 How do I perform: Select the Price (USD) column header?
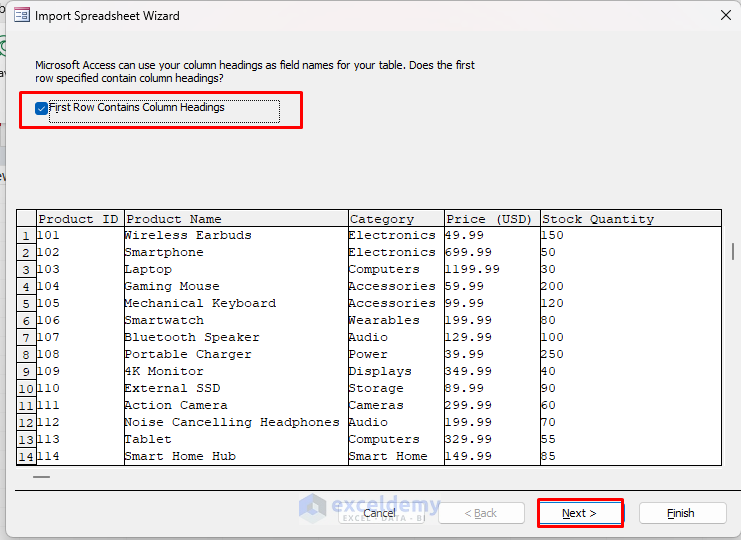[492, 219]
